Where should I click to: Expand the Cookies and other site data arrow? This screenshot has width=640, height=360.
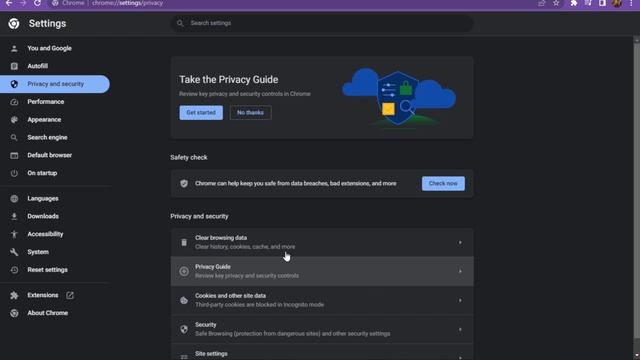[460, 300]
